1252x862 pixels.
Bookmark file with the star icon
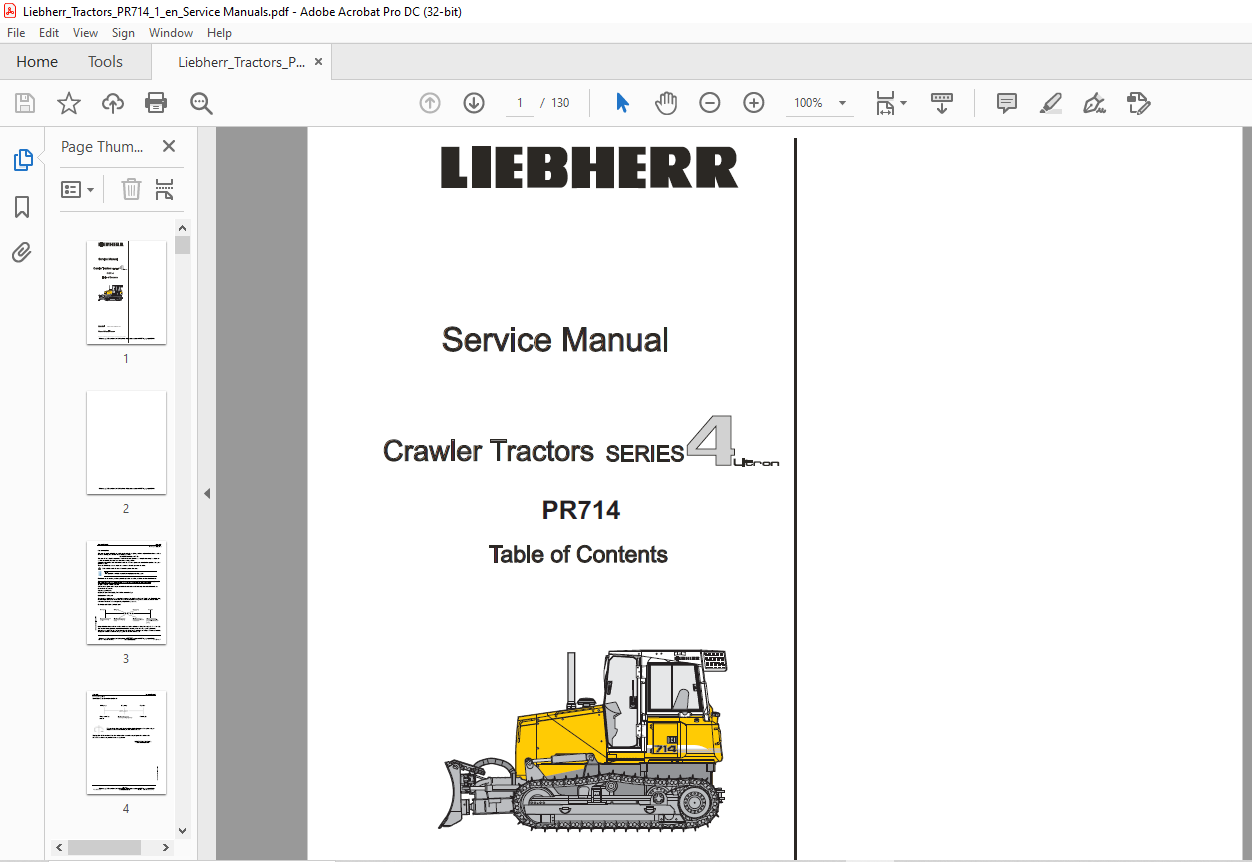coord(68,103)
